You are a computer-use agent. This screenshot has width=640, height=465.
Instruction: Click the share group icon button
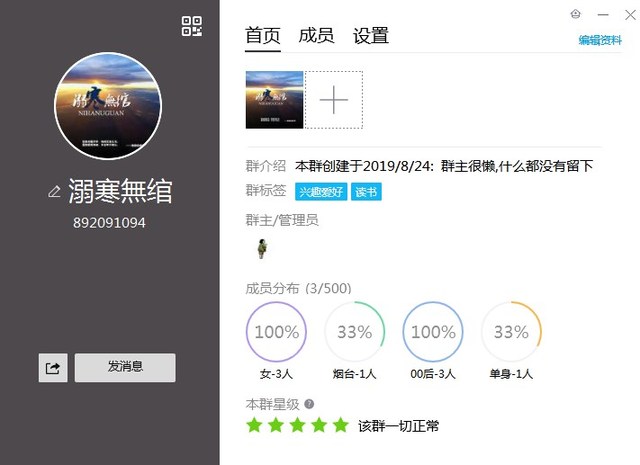(x=53, y=368)
